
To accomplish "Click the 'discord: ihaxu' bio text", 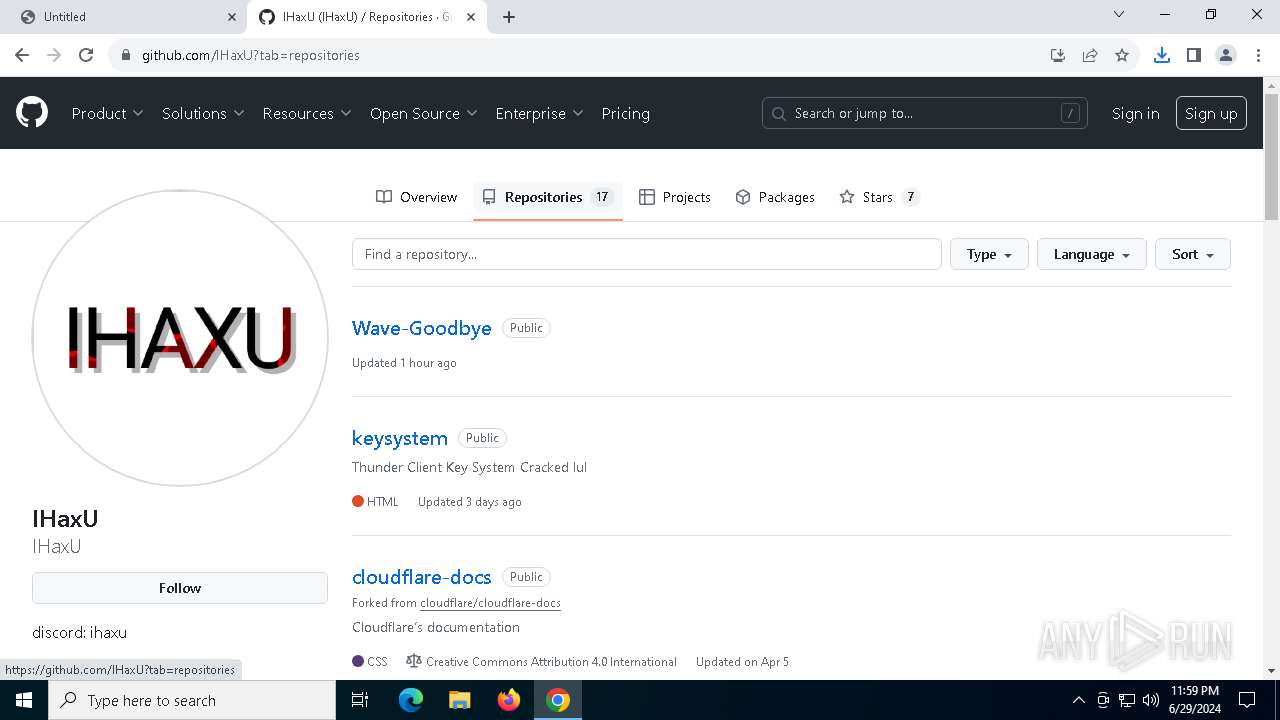I will (80, 632).
